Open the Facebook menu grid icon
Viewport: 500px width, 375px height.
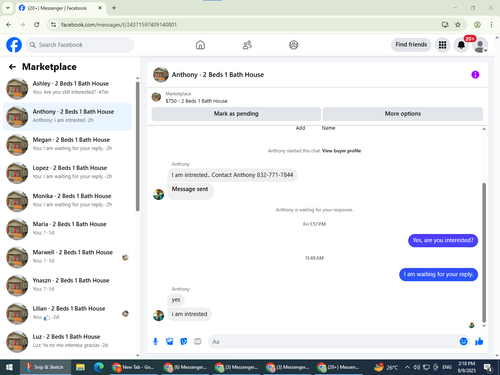tap(442, 45)
